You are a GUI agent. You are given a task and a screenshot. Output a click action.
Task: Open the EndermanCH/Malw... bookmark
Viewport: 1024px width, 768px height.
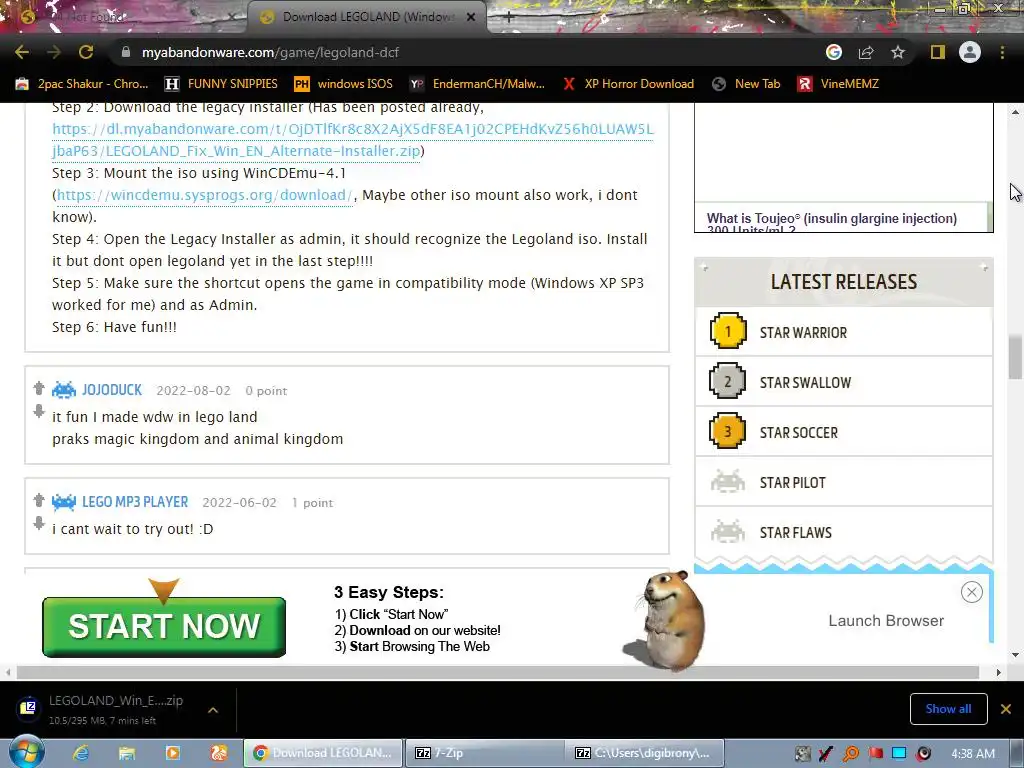click(x=477, y=84)
